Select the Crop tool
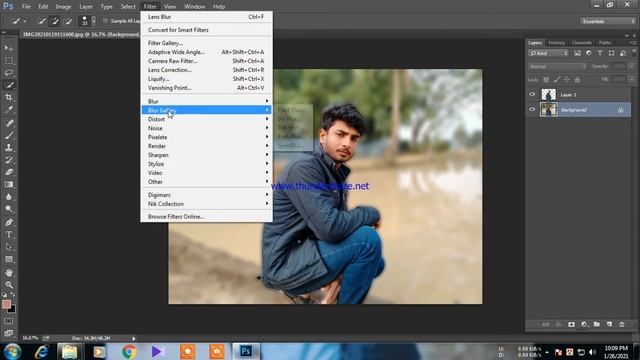This screenshot has height=360, width=640. 9,97
